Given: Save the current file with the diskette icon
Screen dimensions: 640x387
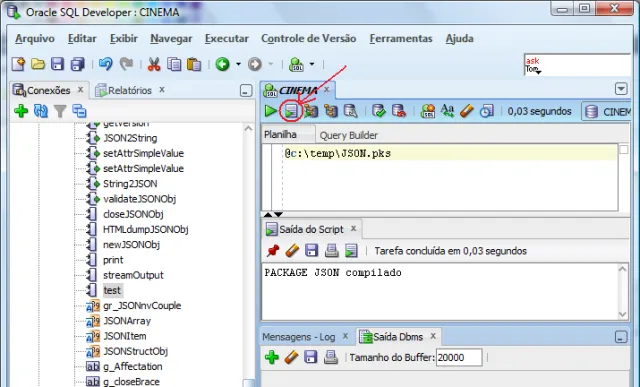Looking at the screenshot, I should click(57, 64).
